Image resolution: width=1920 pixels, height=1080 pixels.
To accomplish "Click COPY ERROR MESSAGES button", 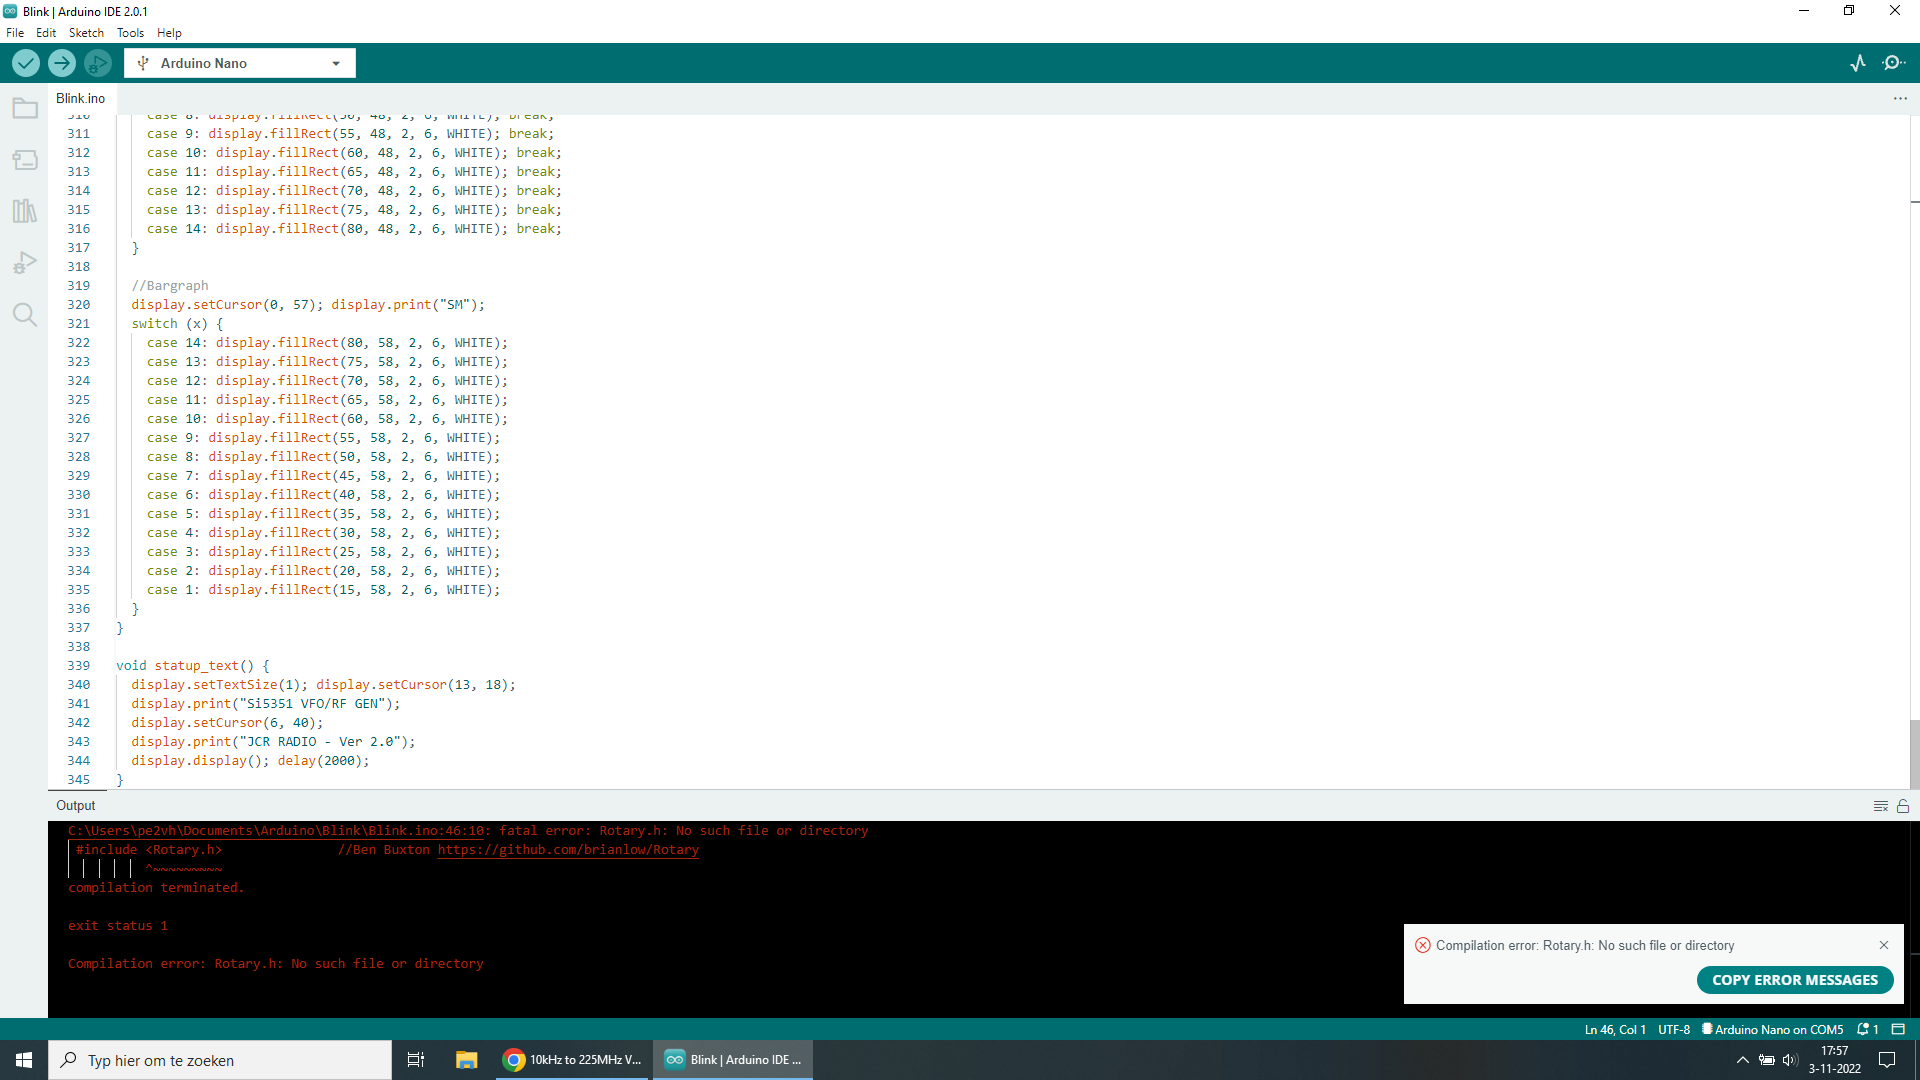I will tap(1795, 980).
